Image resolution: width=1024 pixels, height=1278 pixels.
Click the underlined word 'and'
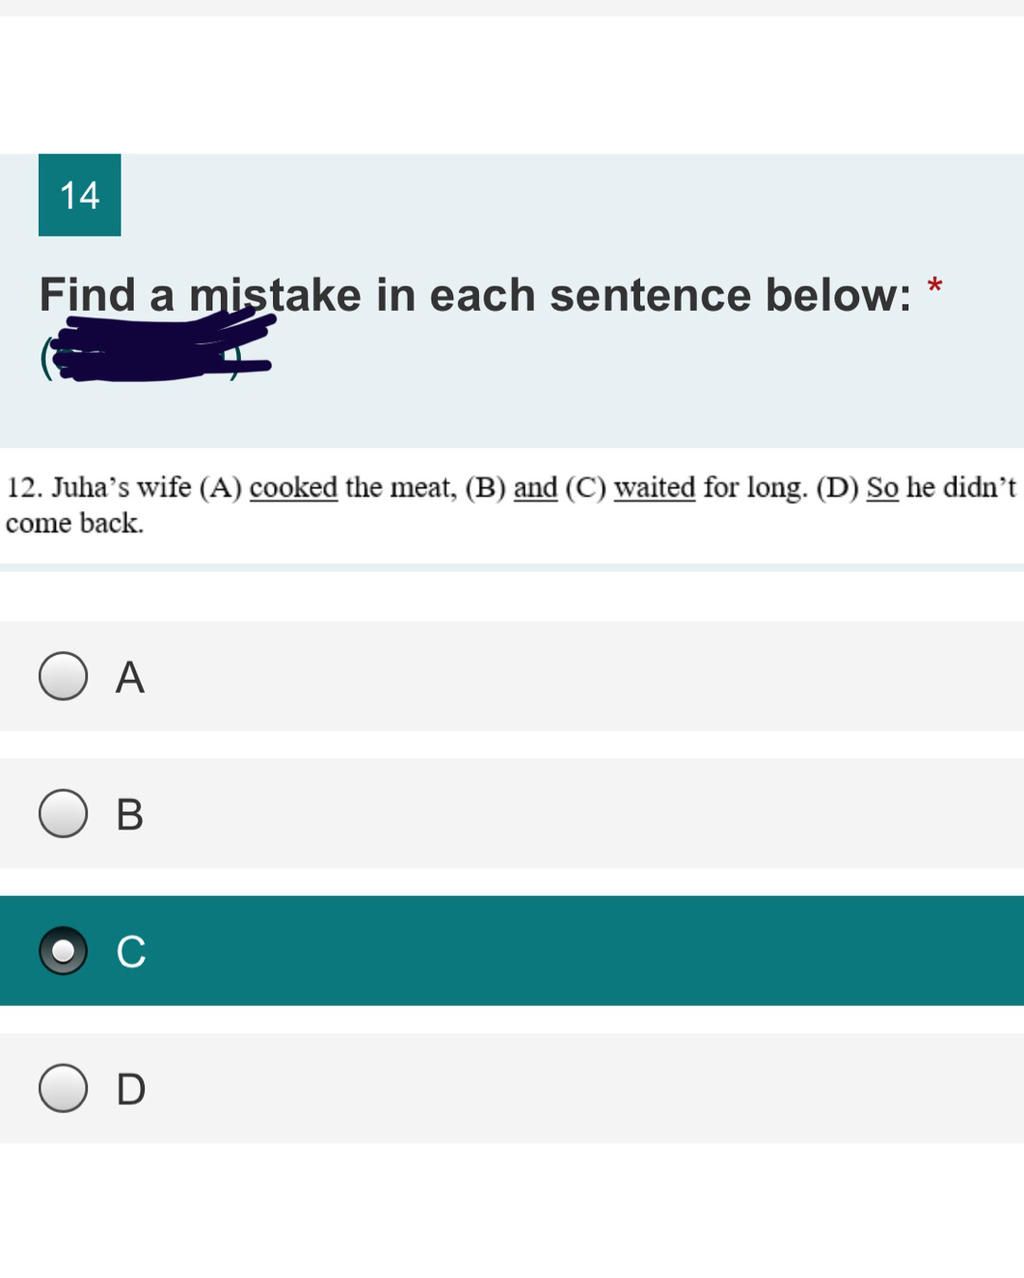(535, 488)
